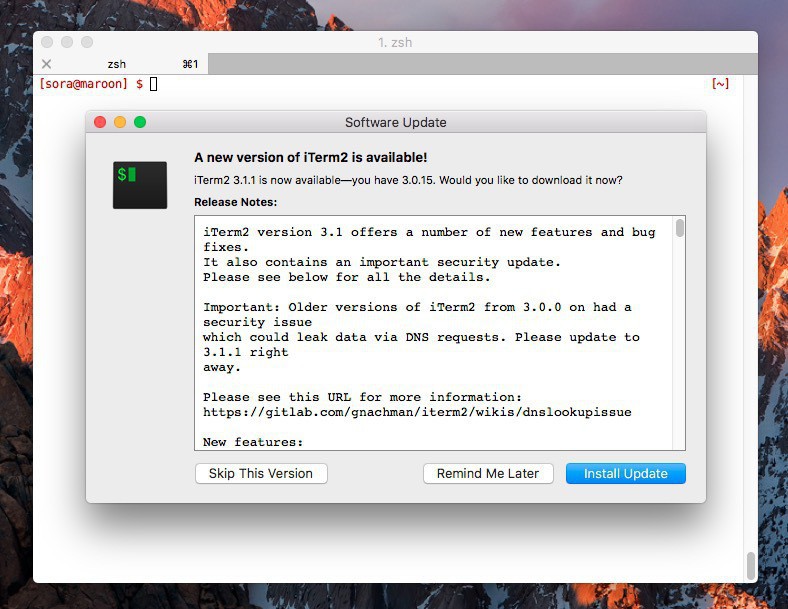Click the 'New features:' line in notes
This screenshot has height=609, width=788.
pos(253,442)
